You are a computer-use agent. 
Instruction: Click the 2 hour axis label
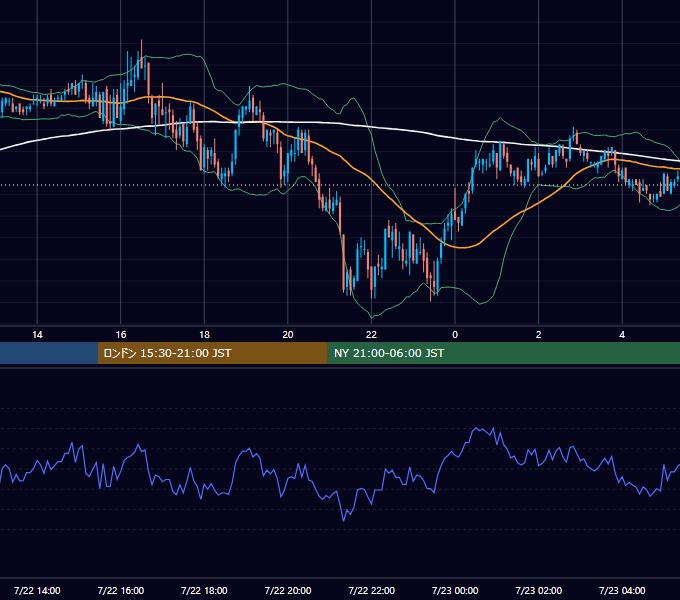point(539,335)
